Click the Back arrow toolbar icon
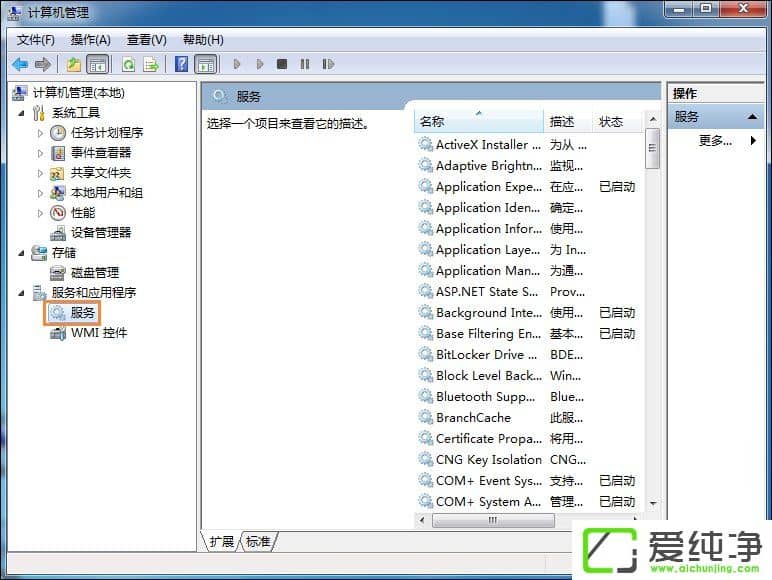 tap(20, 64)
